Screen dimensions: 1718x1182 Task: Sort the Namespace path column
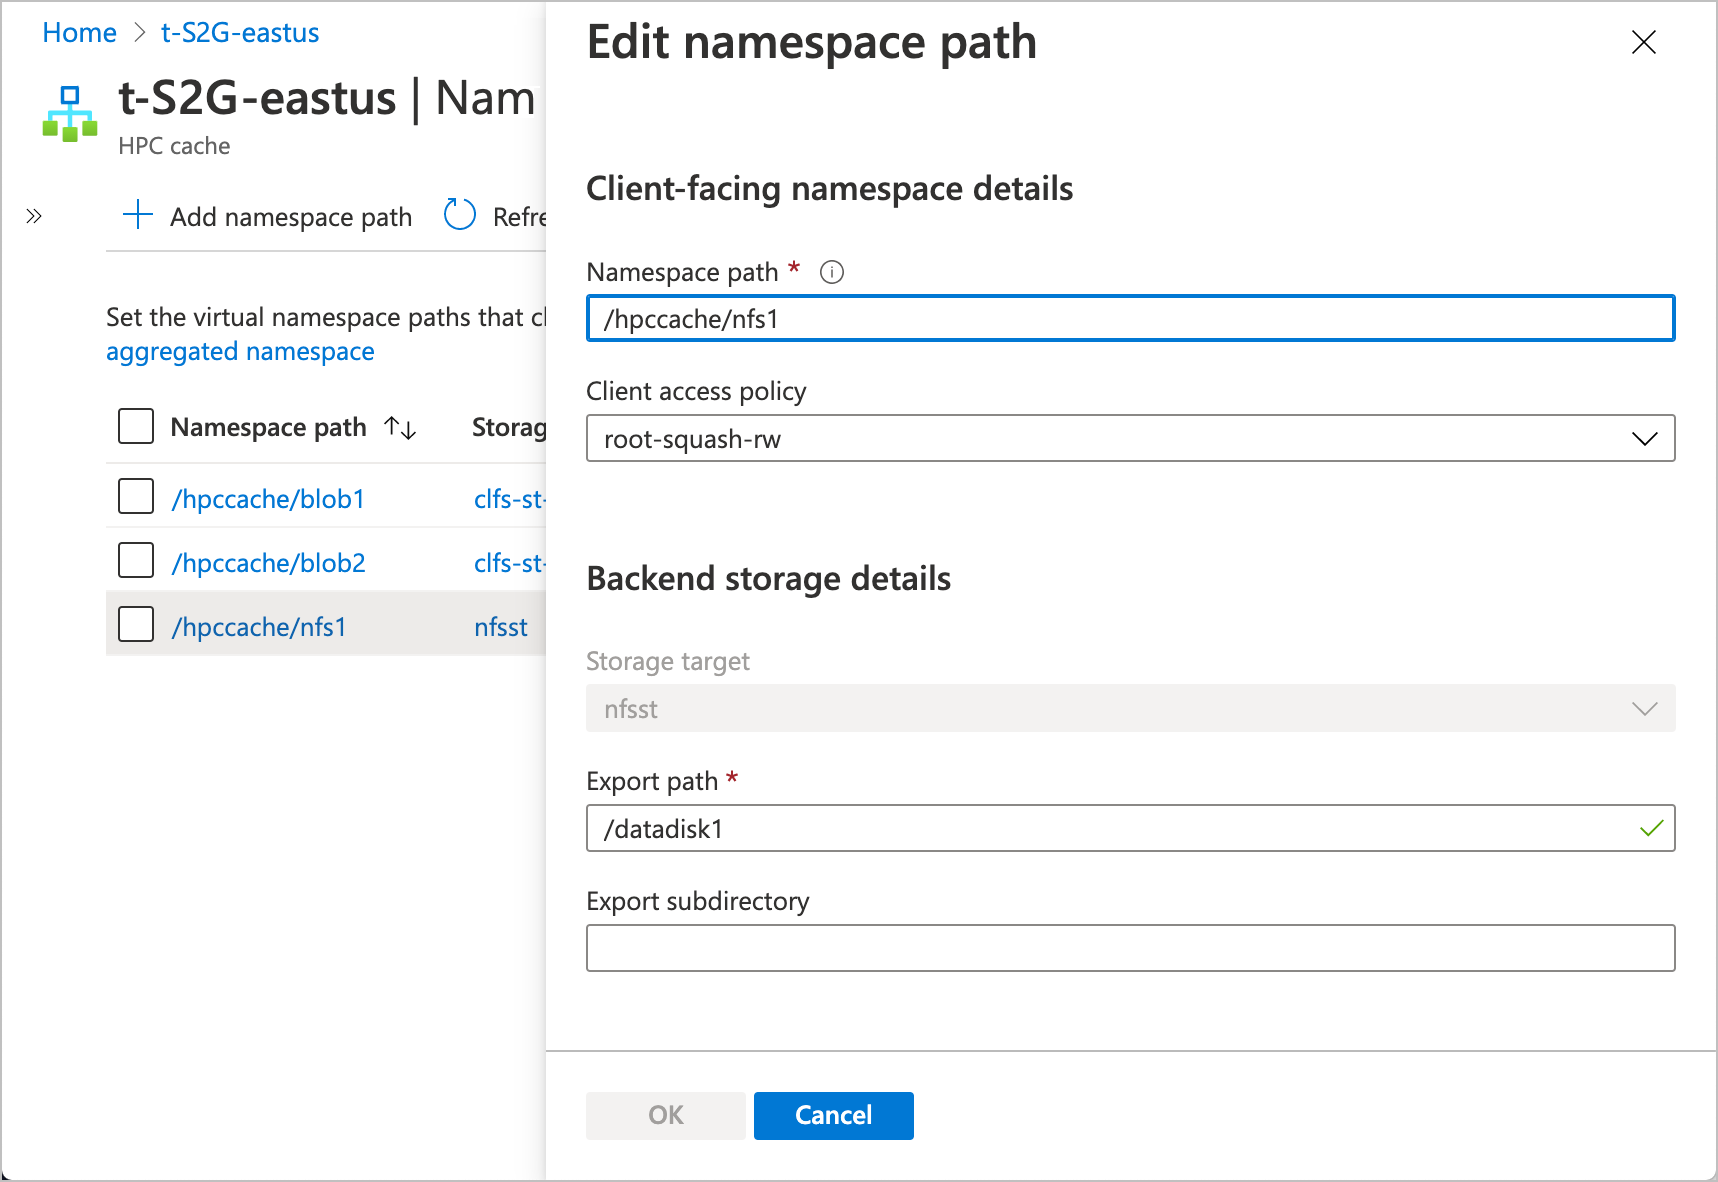pyautogui.click(x=399, y=427)
